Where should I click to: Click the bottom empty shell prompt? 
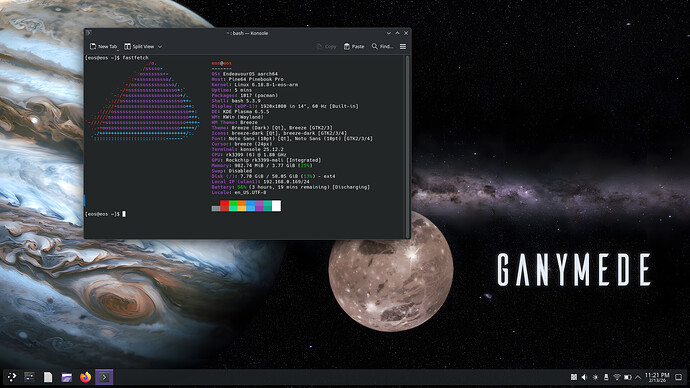pyautogui.click(x=106, y=214)
